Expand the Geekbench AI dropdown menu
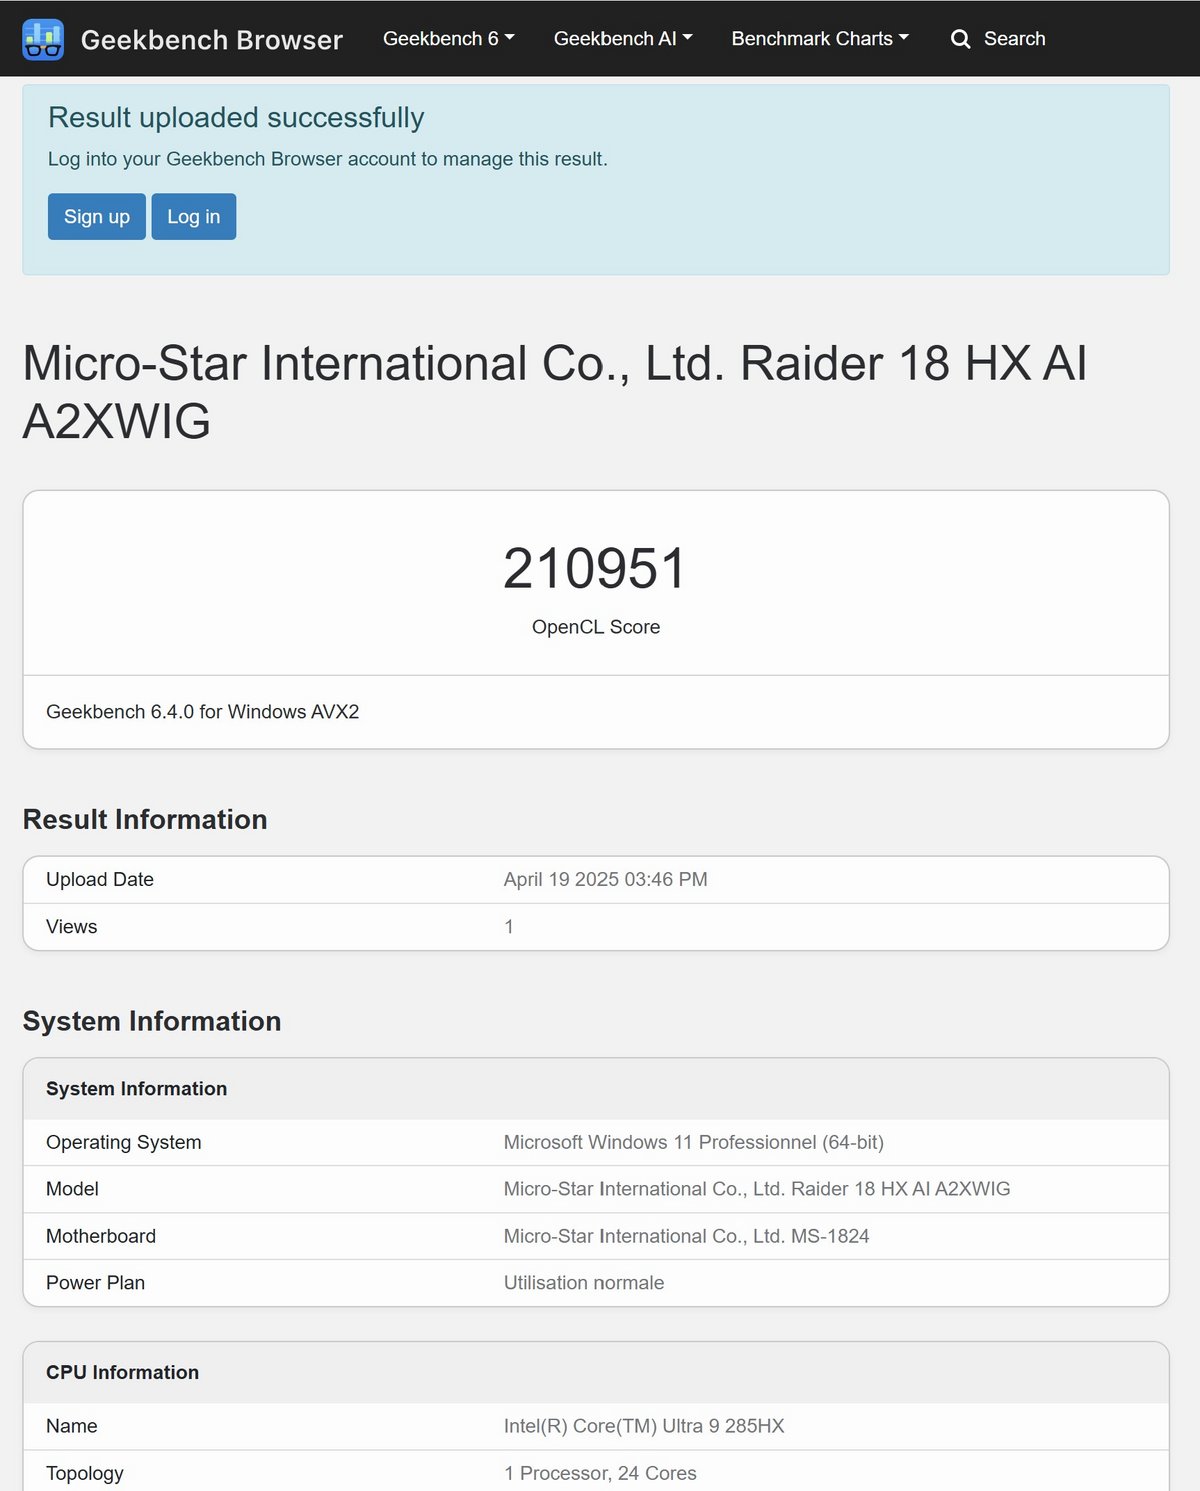Image resolution: width=1200 pixels, height=1491 pixels. click(623, 39)
